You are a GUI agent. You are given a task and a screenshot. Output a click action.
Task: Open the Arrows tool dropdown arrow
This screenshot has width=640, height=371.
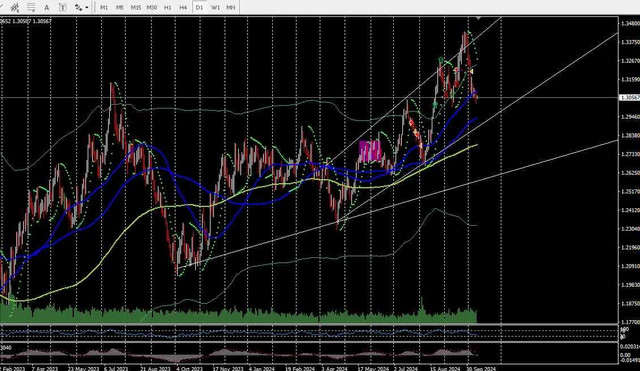tap(87, 8)
